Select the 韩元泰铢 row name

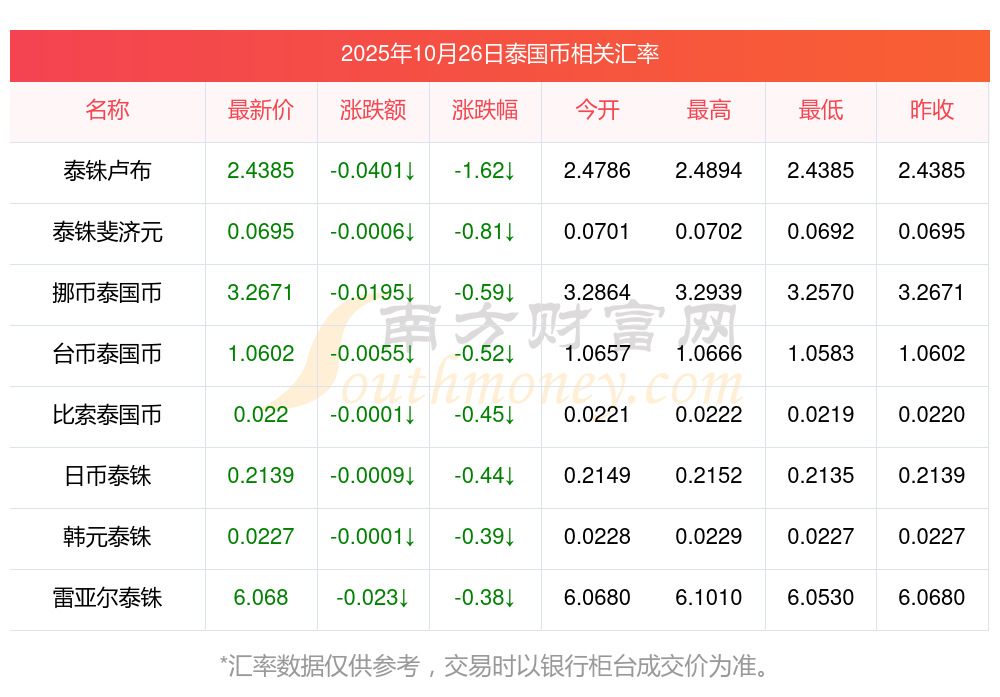107,537
